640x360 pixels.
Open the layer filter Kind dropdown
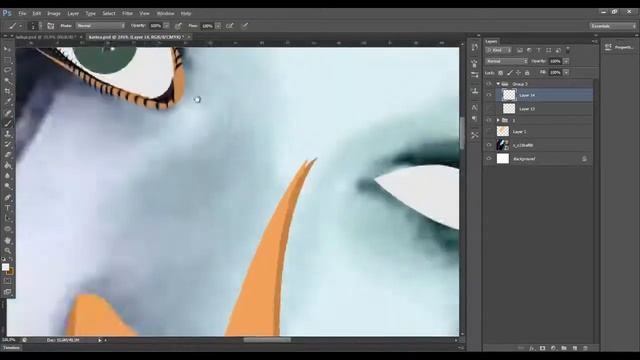click(499, 50)
